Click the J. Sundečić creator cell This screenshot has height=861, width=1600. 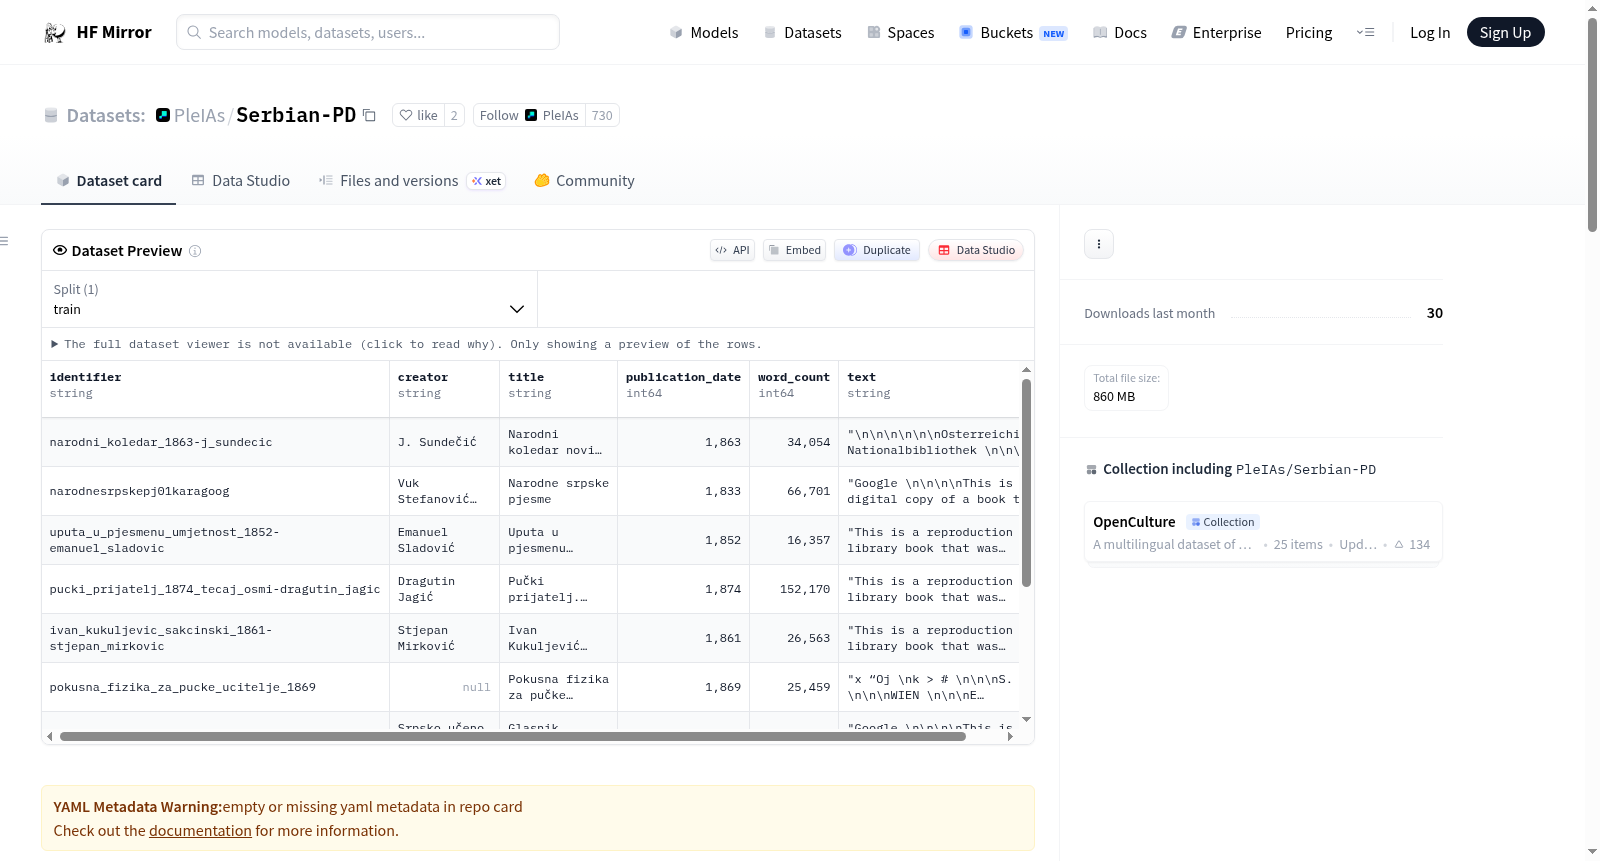[444, 442]
